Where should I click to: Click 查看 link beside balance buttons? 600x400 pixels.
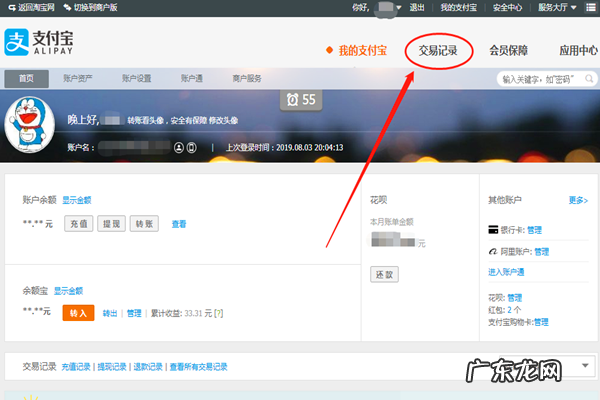[x=179, y=224]
